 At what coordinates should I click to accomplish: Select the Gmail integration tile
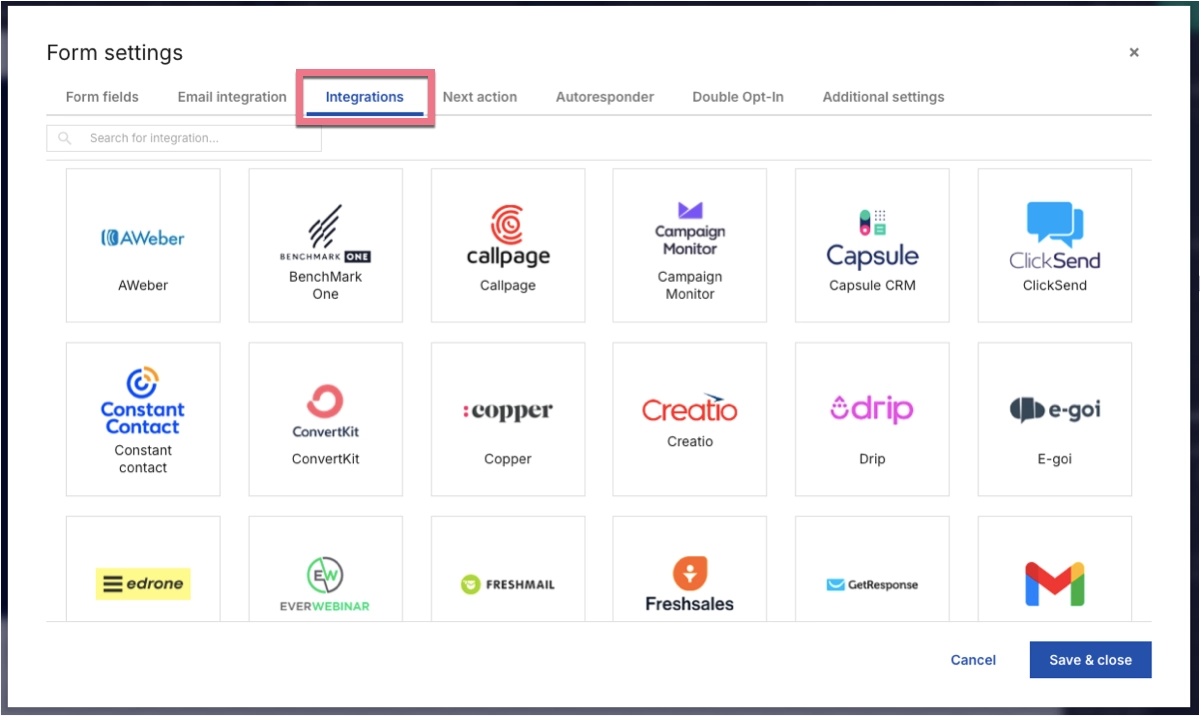[1054, 580]
